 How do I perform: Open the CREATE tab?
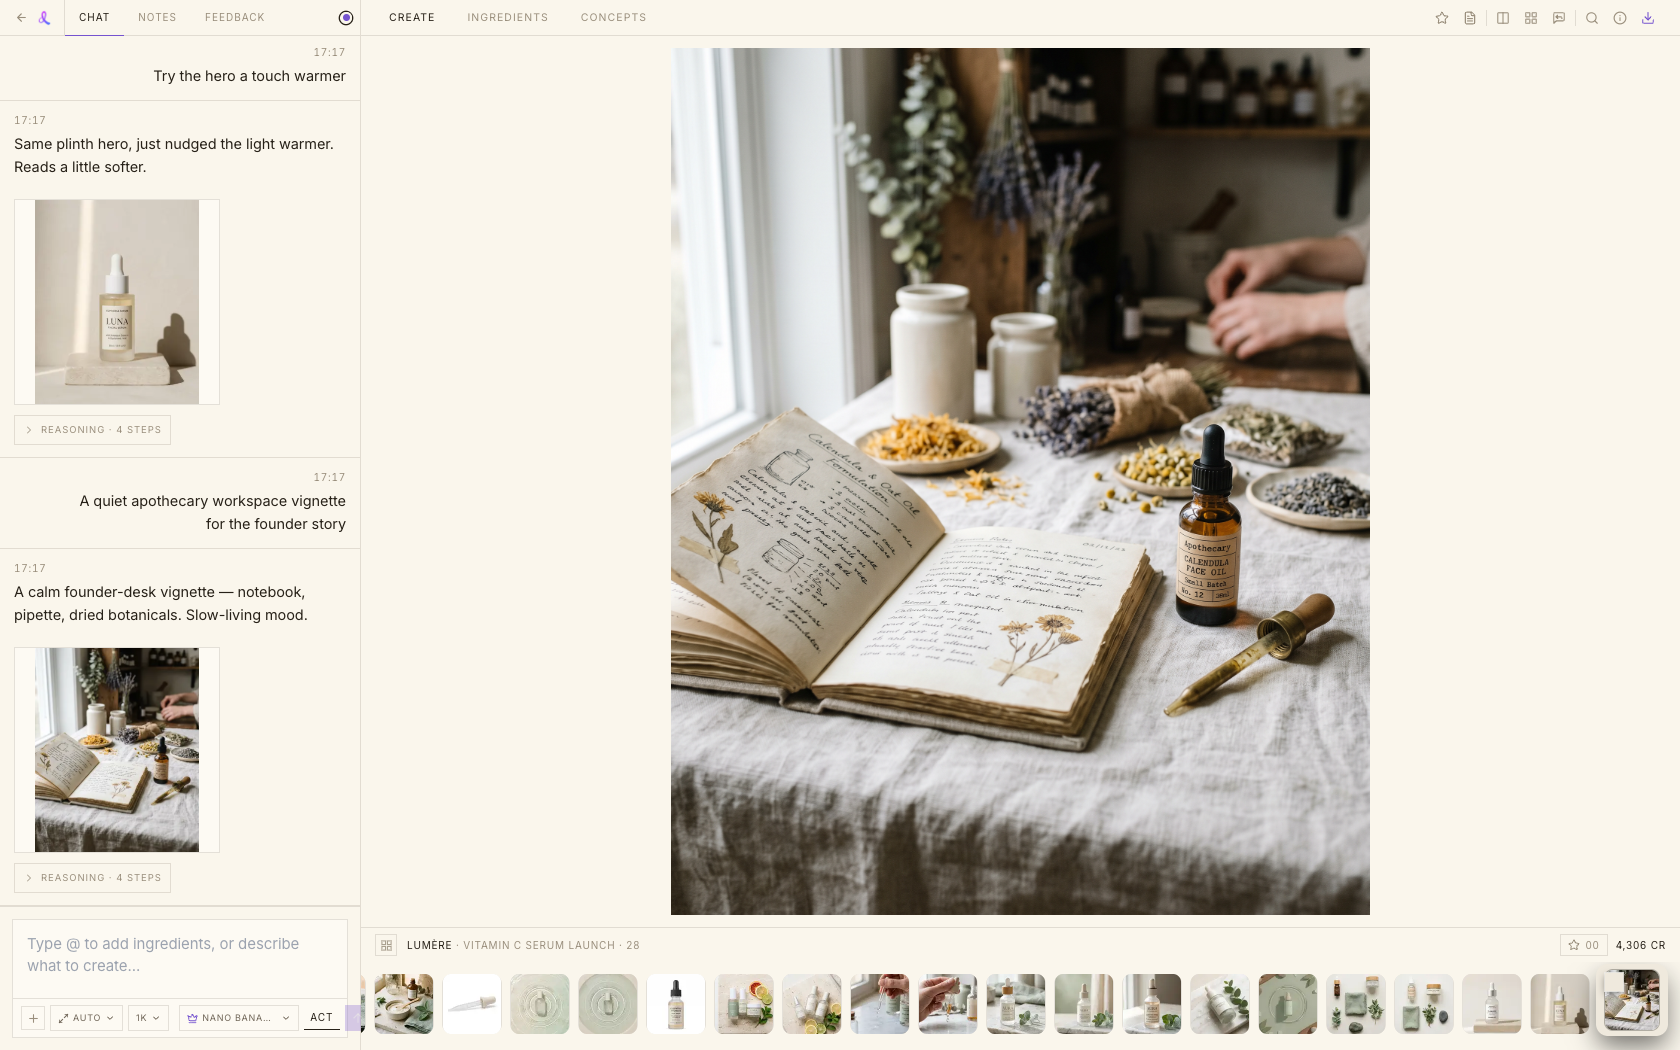click(x=412, y=18)
